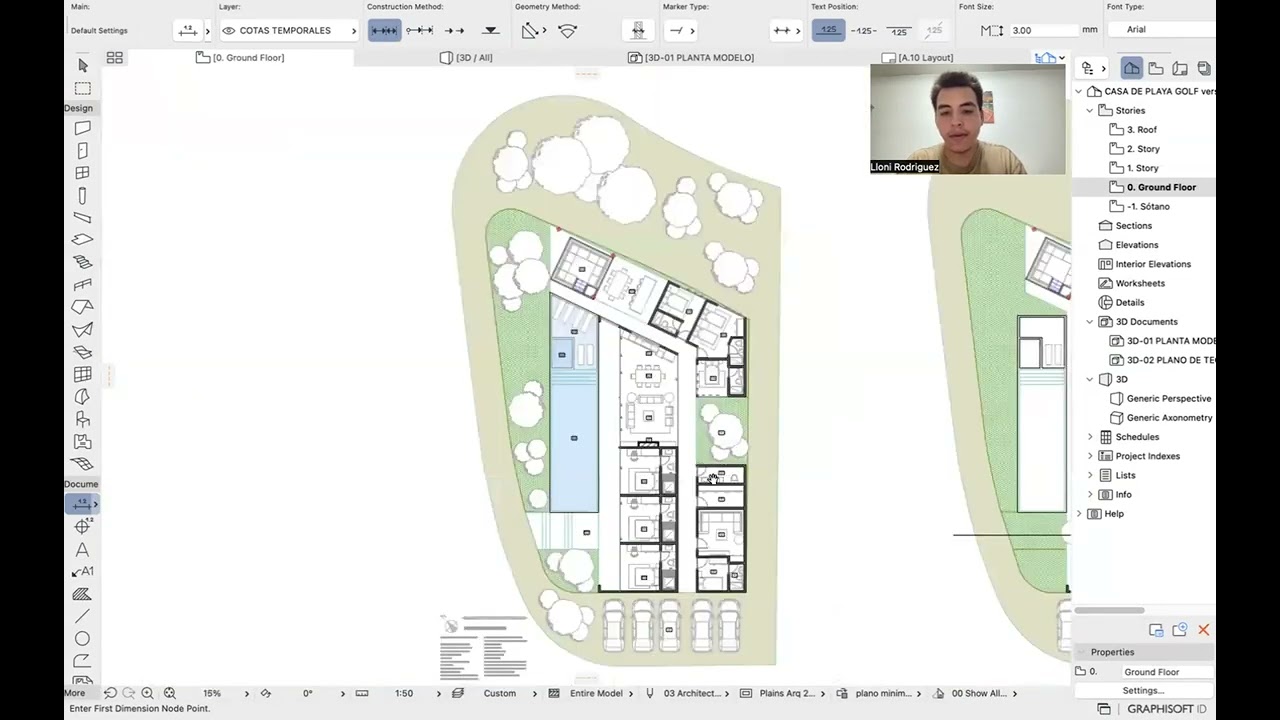This screenshot has height=720, width=1280.
Task: Click the Settings... button in navigator
Action: [1143, 691]
